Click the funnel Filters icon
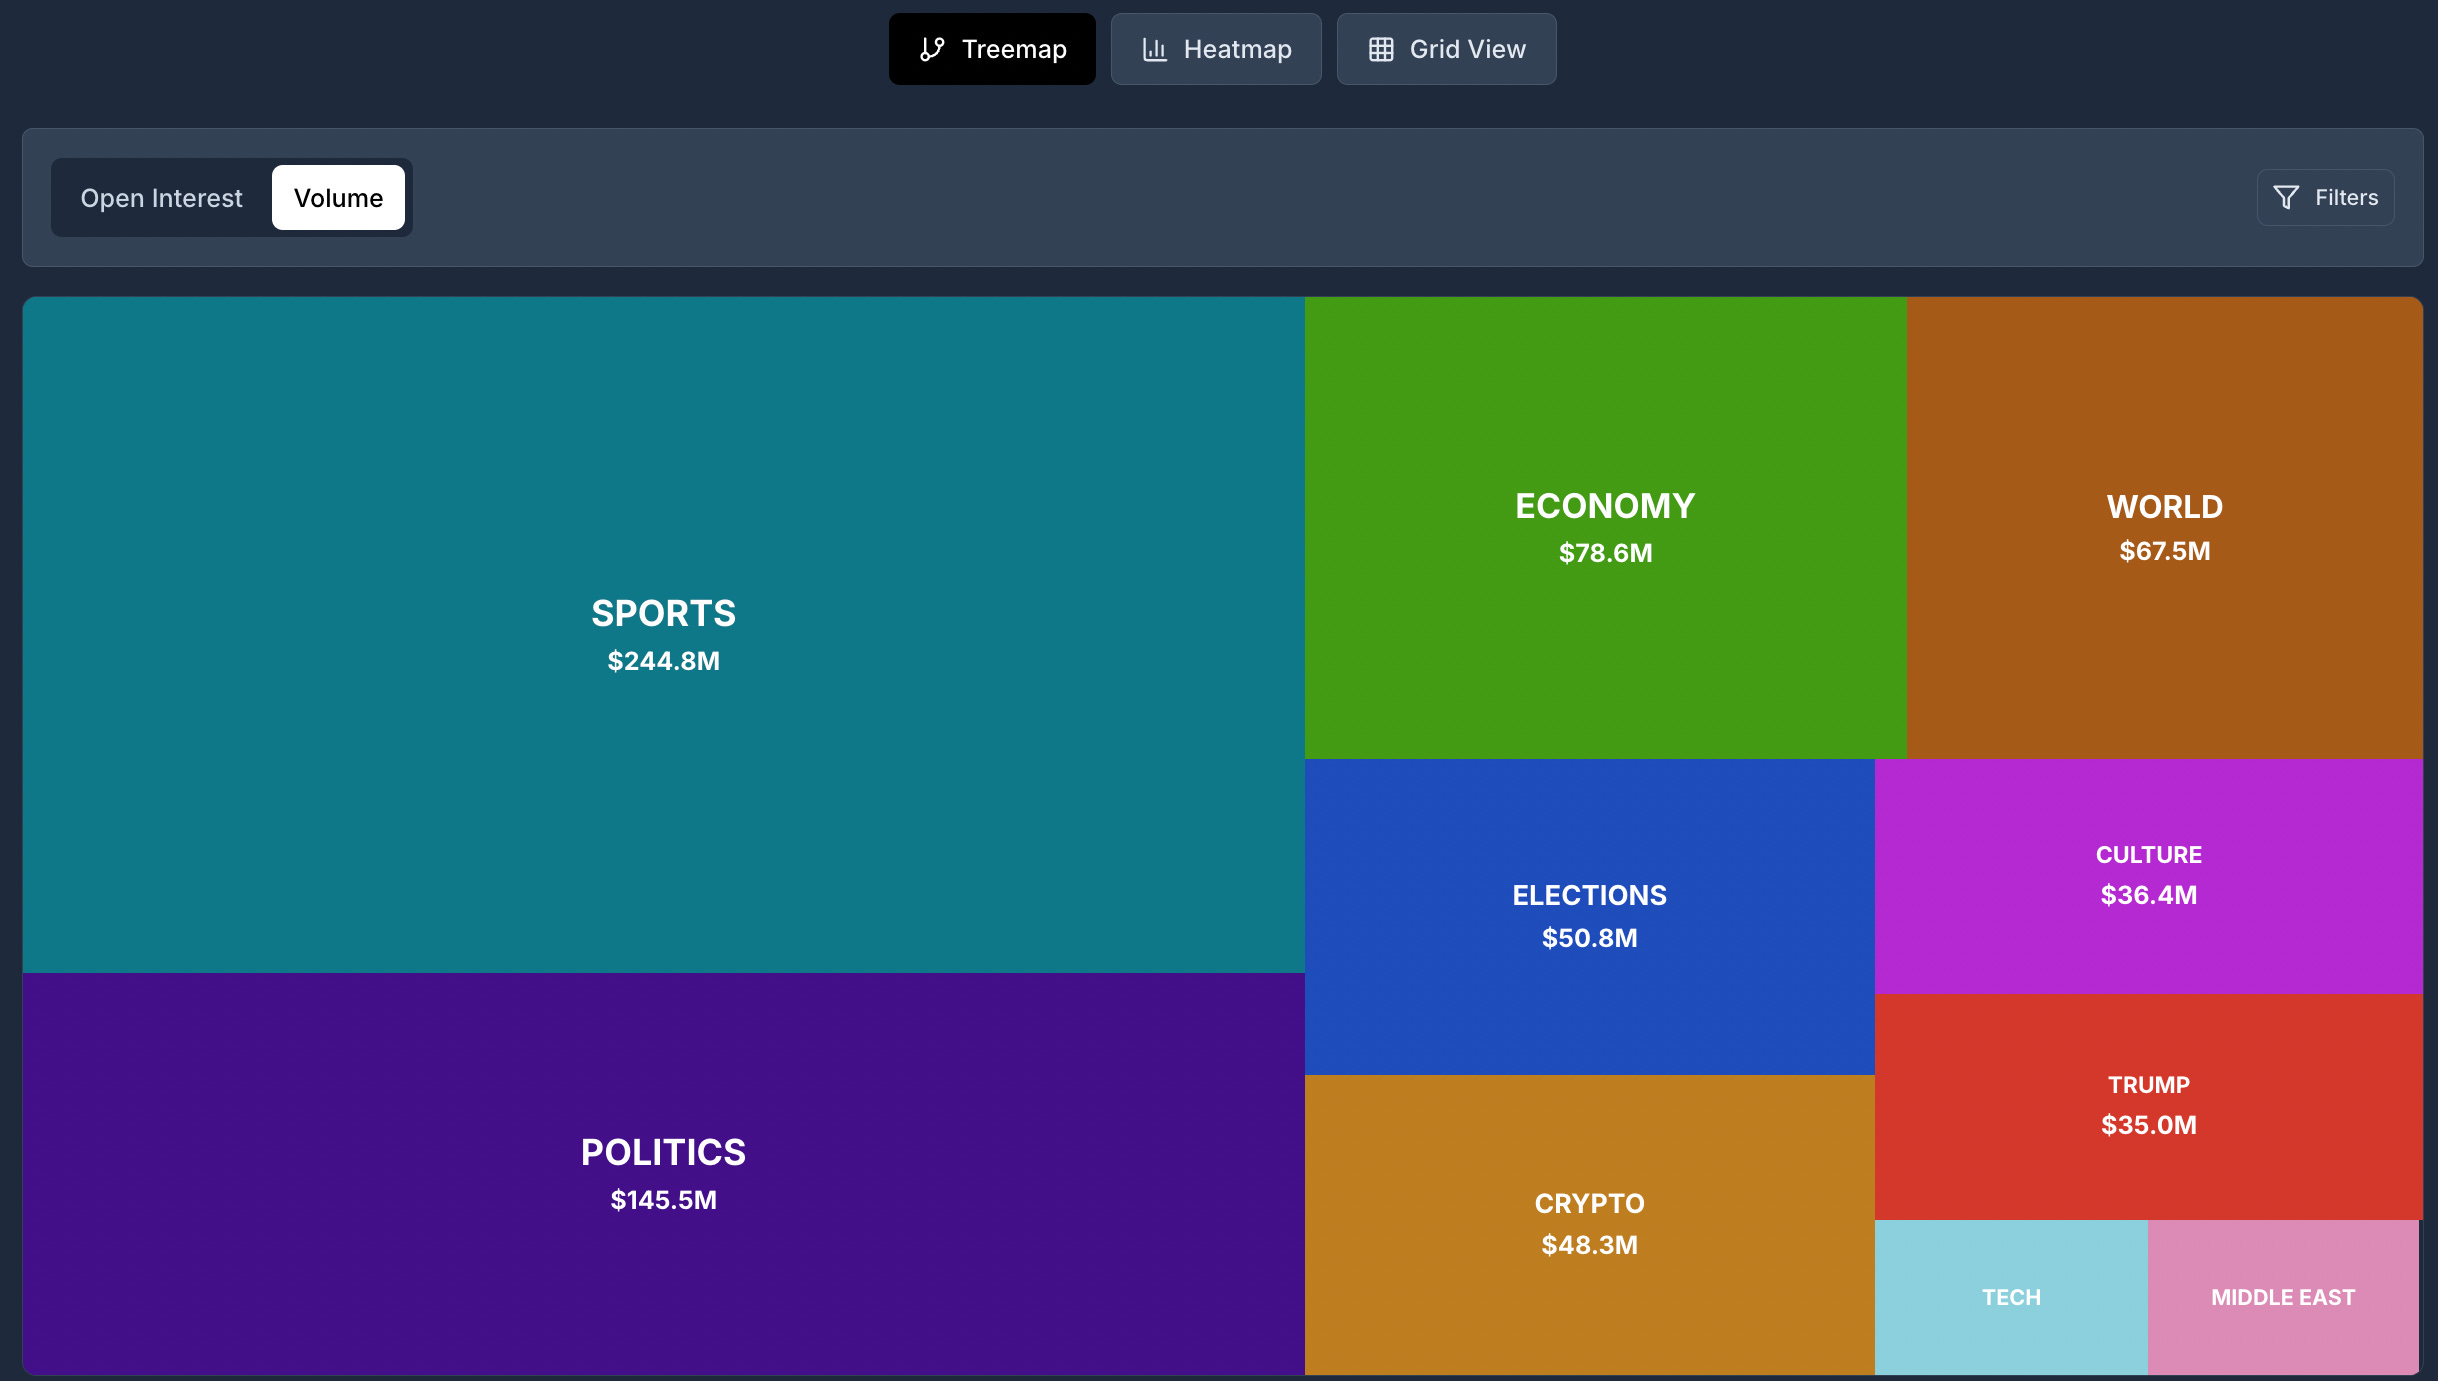The image size is (2438, 1381). 2286,197
